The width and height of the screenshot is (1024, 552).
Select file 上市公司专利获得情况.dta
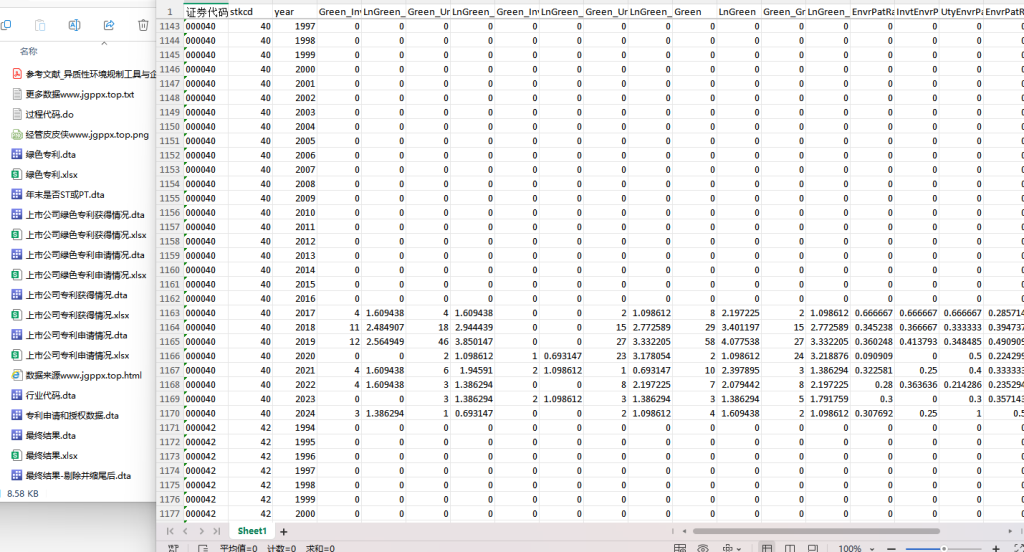pyautogui.click(x=76, y=295)
